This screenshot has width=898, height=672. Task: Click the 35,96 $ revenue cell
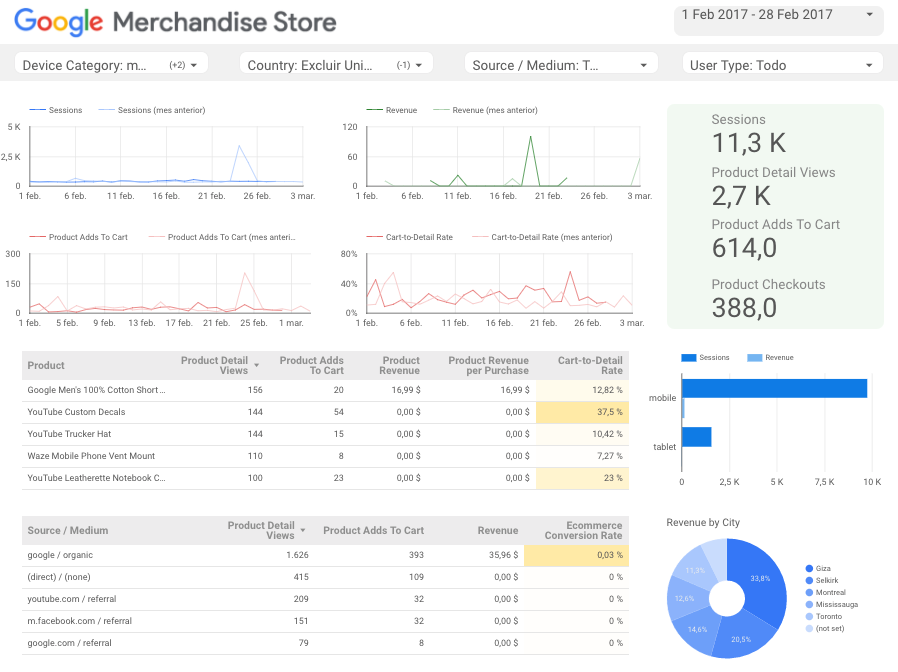503,555
